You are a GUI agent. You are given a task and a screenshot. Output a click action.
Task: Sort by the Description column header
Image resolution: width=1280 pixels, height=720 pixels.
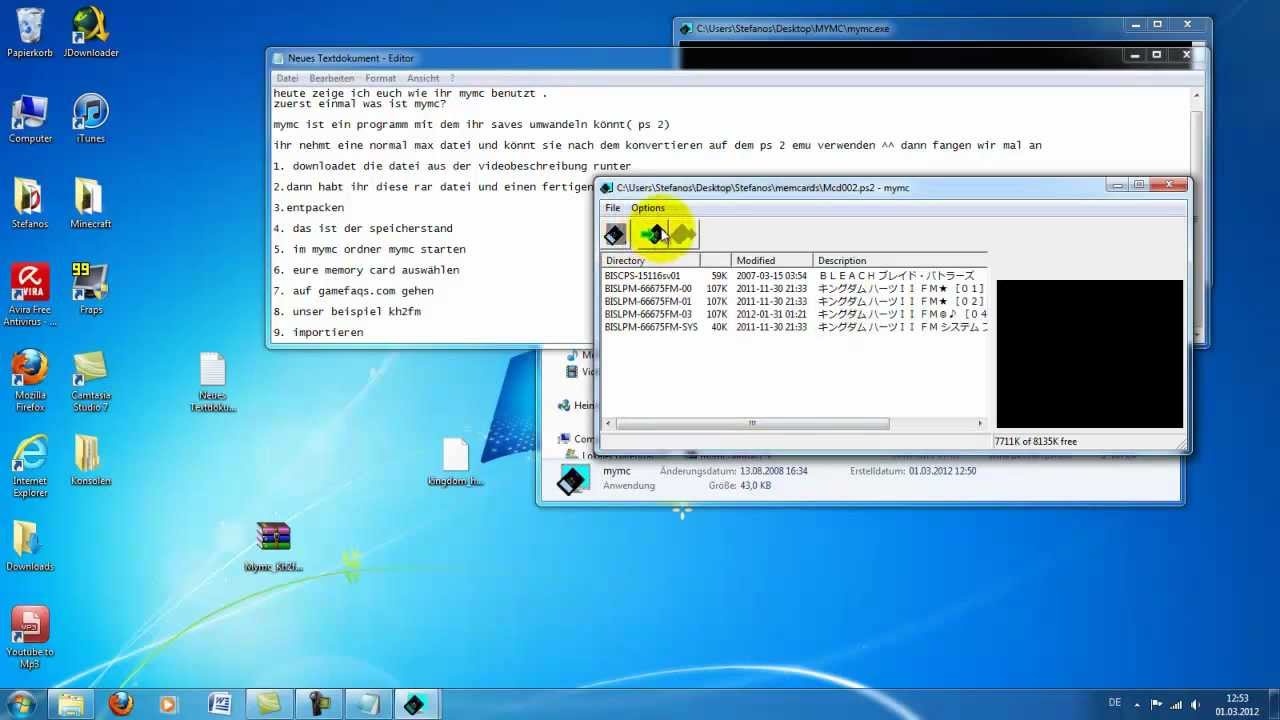(900, 260)
